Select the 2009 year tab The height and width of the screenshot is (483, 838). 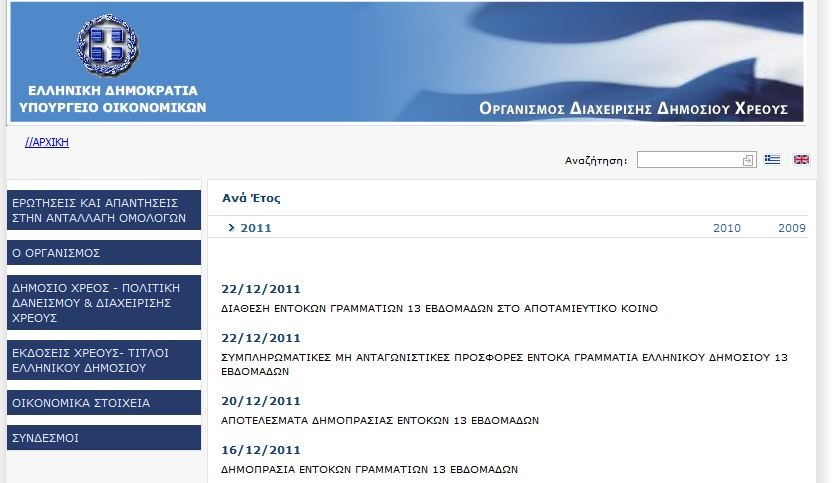tap(792, 228)
